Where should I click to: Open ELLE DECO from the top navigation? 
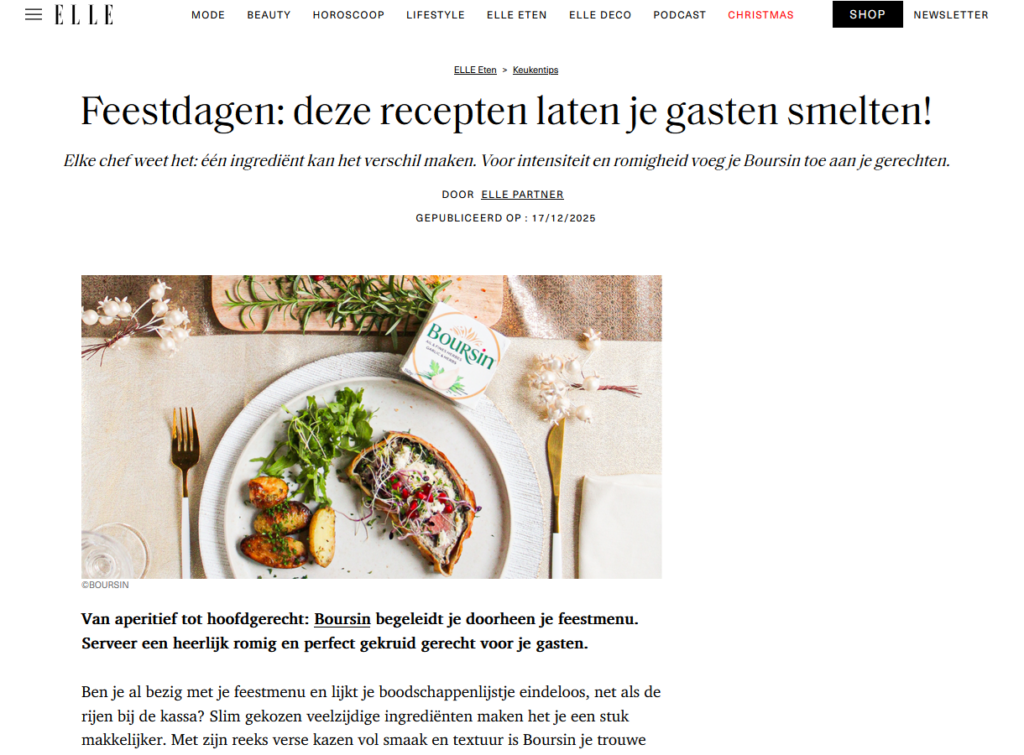[x=600, y=15]
